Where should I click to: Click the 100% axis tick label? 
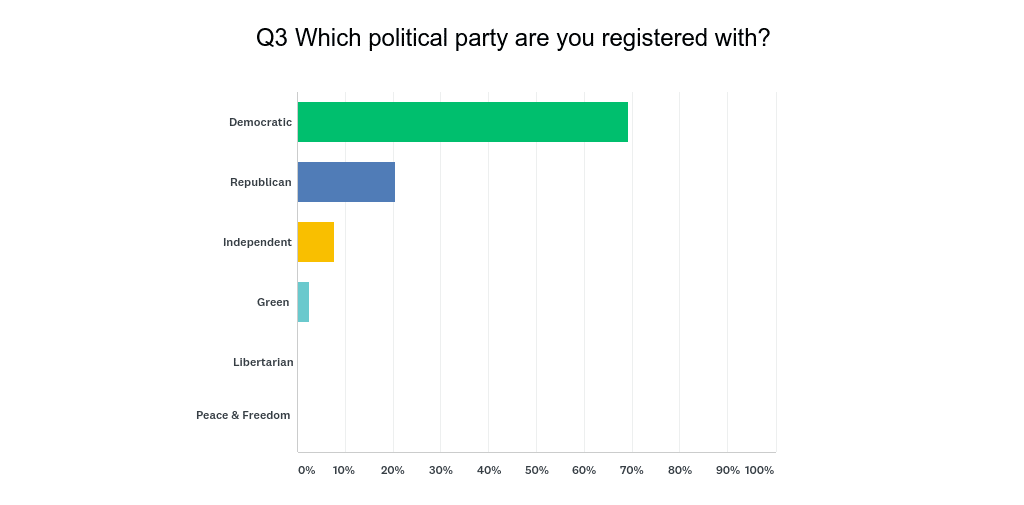tap(759, 470)
